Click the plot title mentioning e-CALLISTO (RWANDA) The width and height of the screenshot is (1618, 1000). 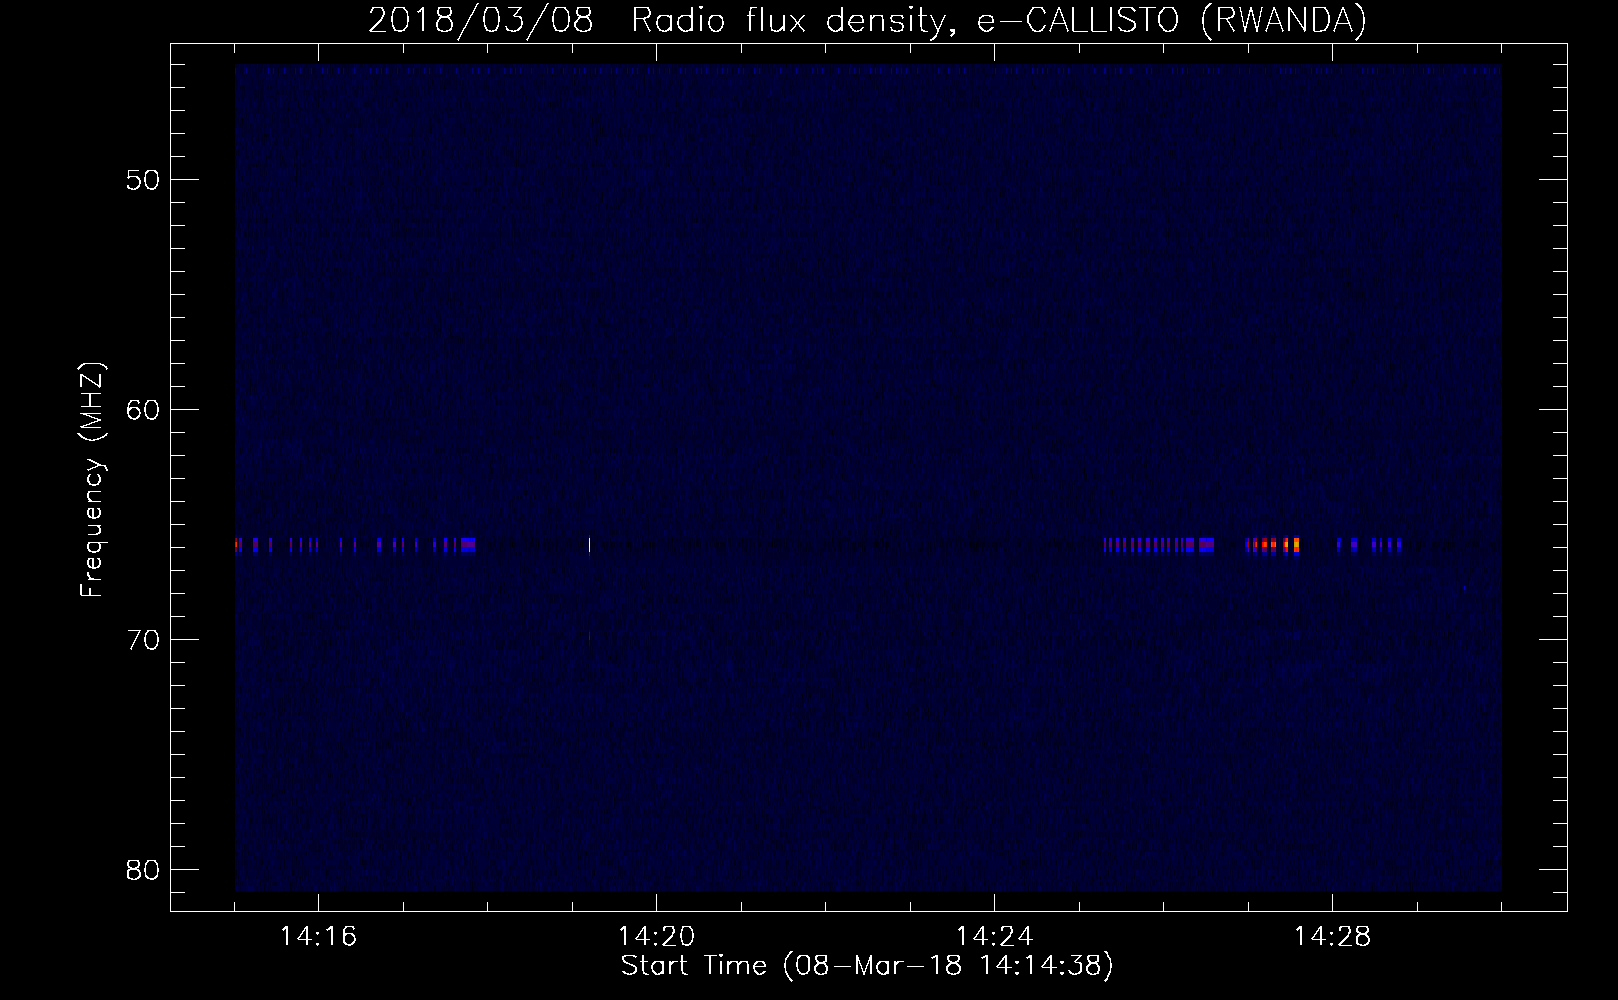pyautogui.click(x=867, y=20)
